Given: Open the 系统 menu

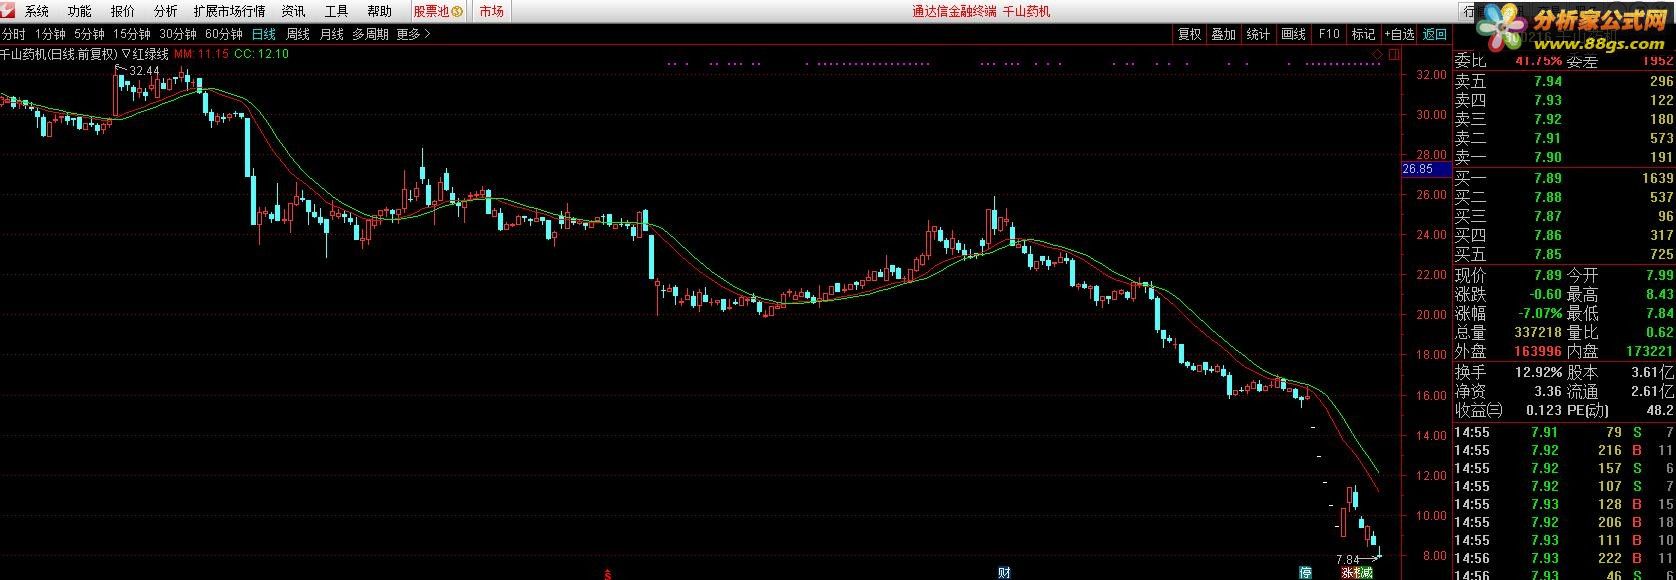Looking at the screenshot, I should tap(37, 12).
